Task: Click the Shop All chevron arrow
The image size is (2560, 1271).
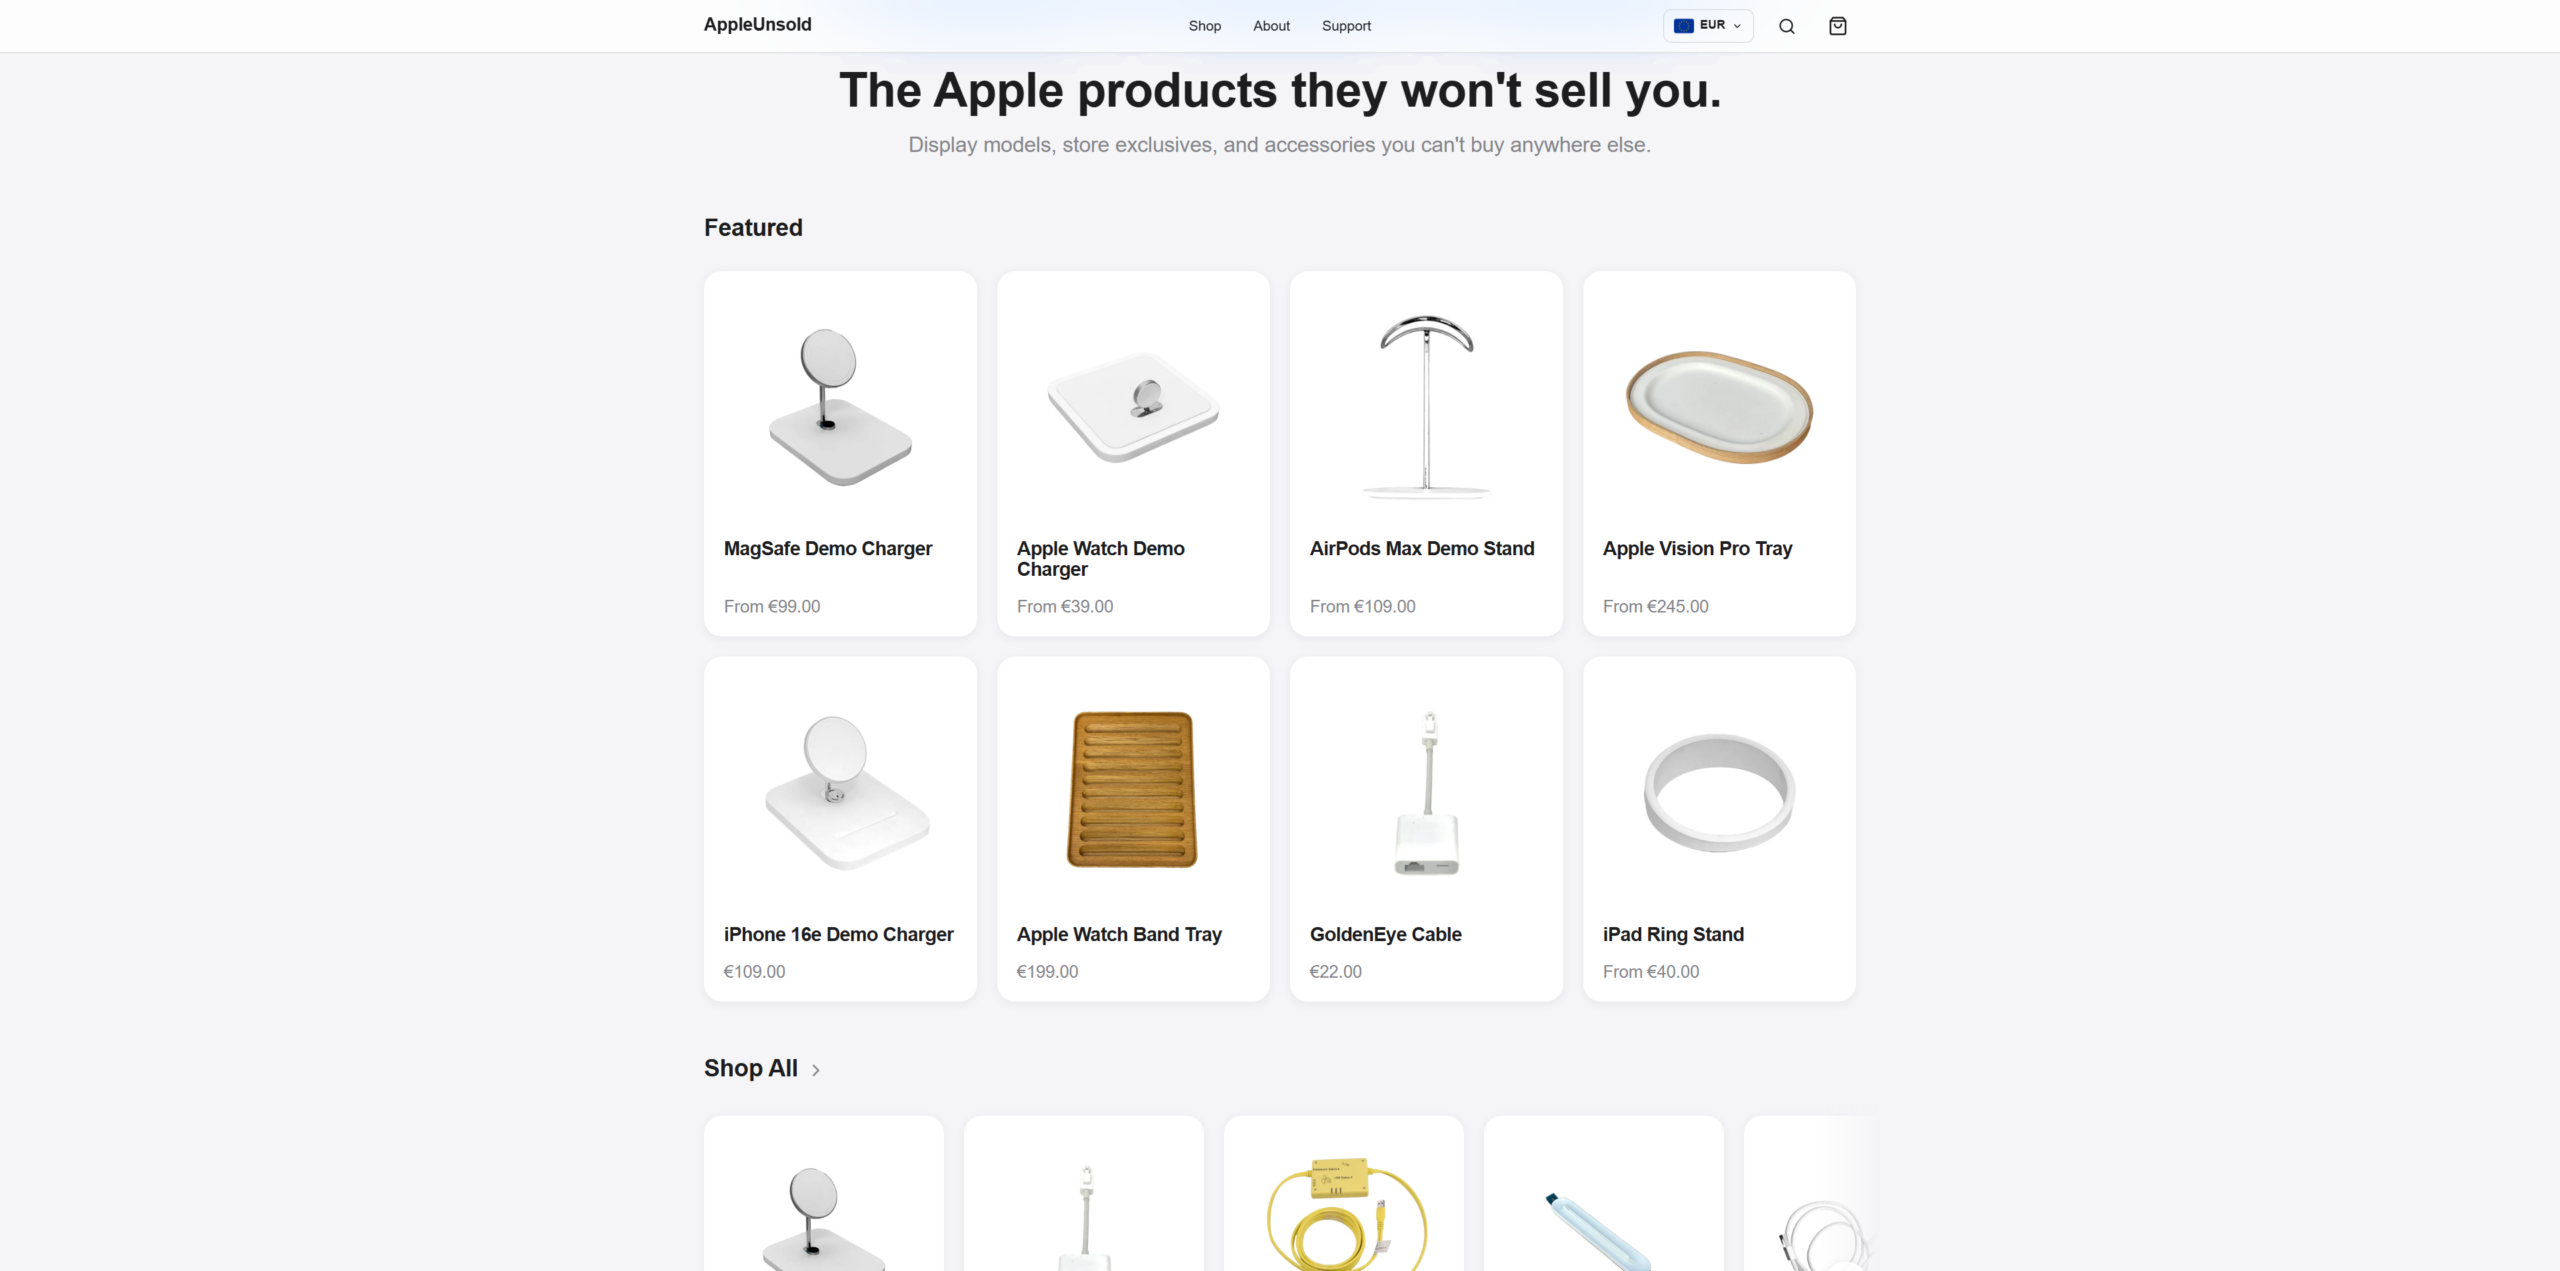Action: tap(816, 1070)
